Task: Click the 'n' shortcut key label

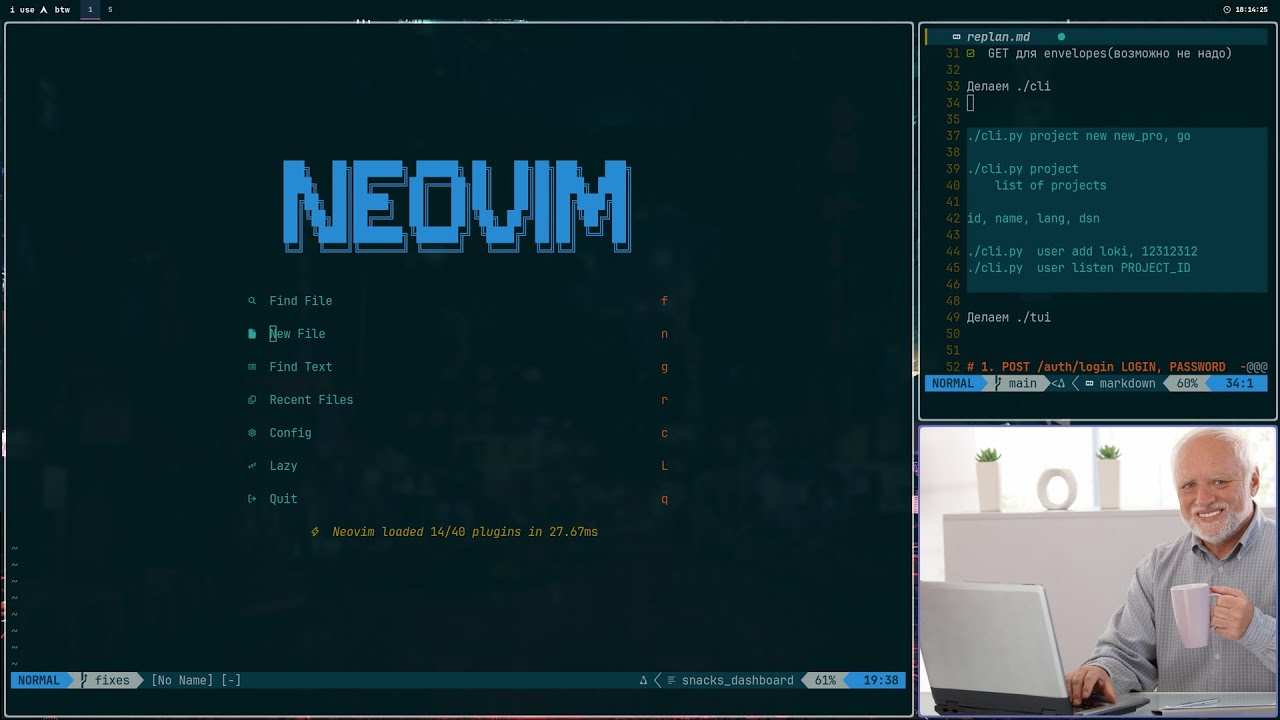Action: [664, 334]
